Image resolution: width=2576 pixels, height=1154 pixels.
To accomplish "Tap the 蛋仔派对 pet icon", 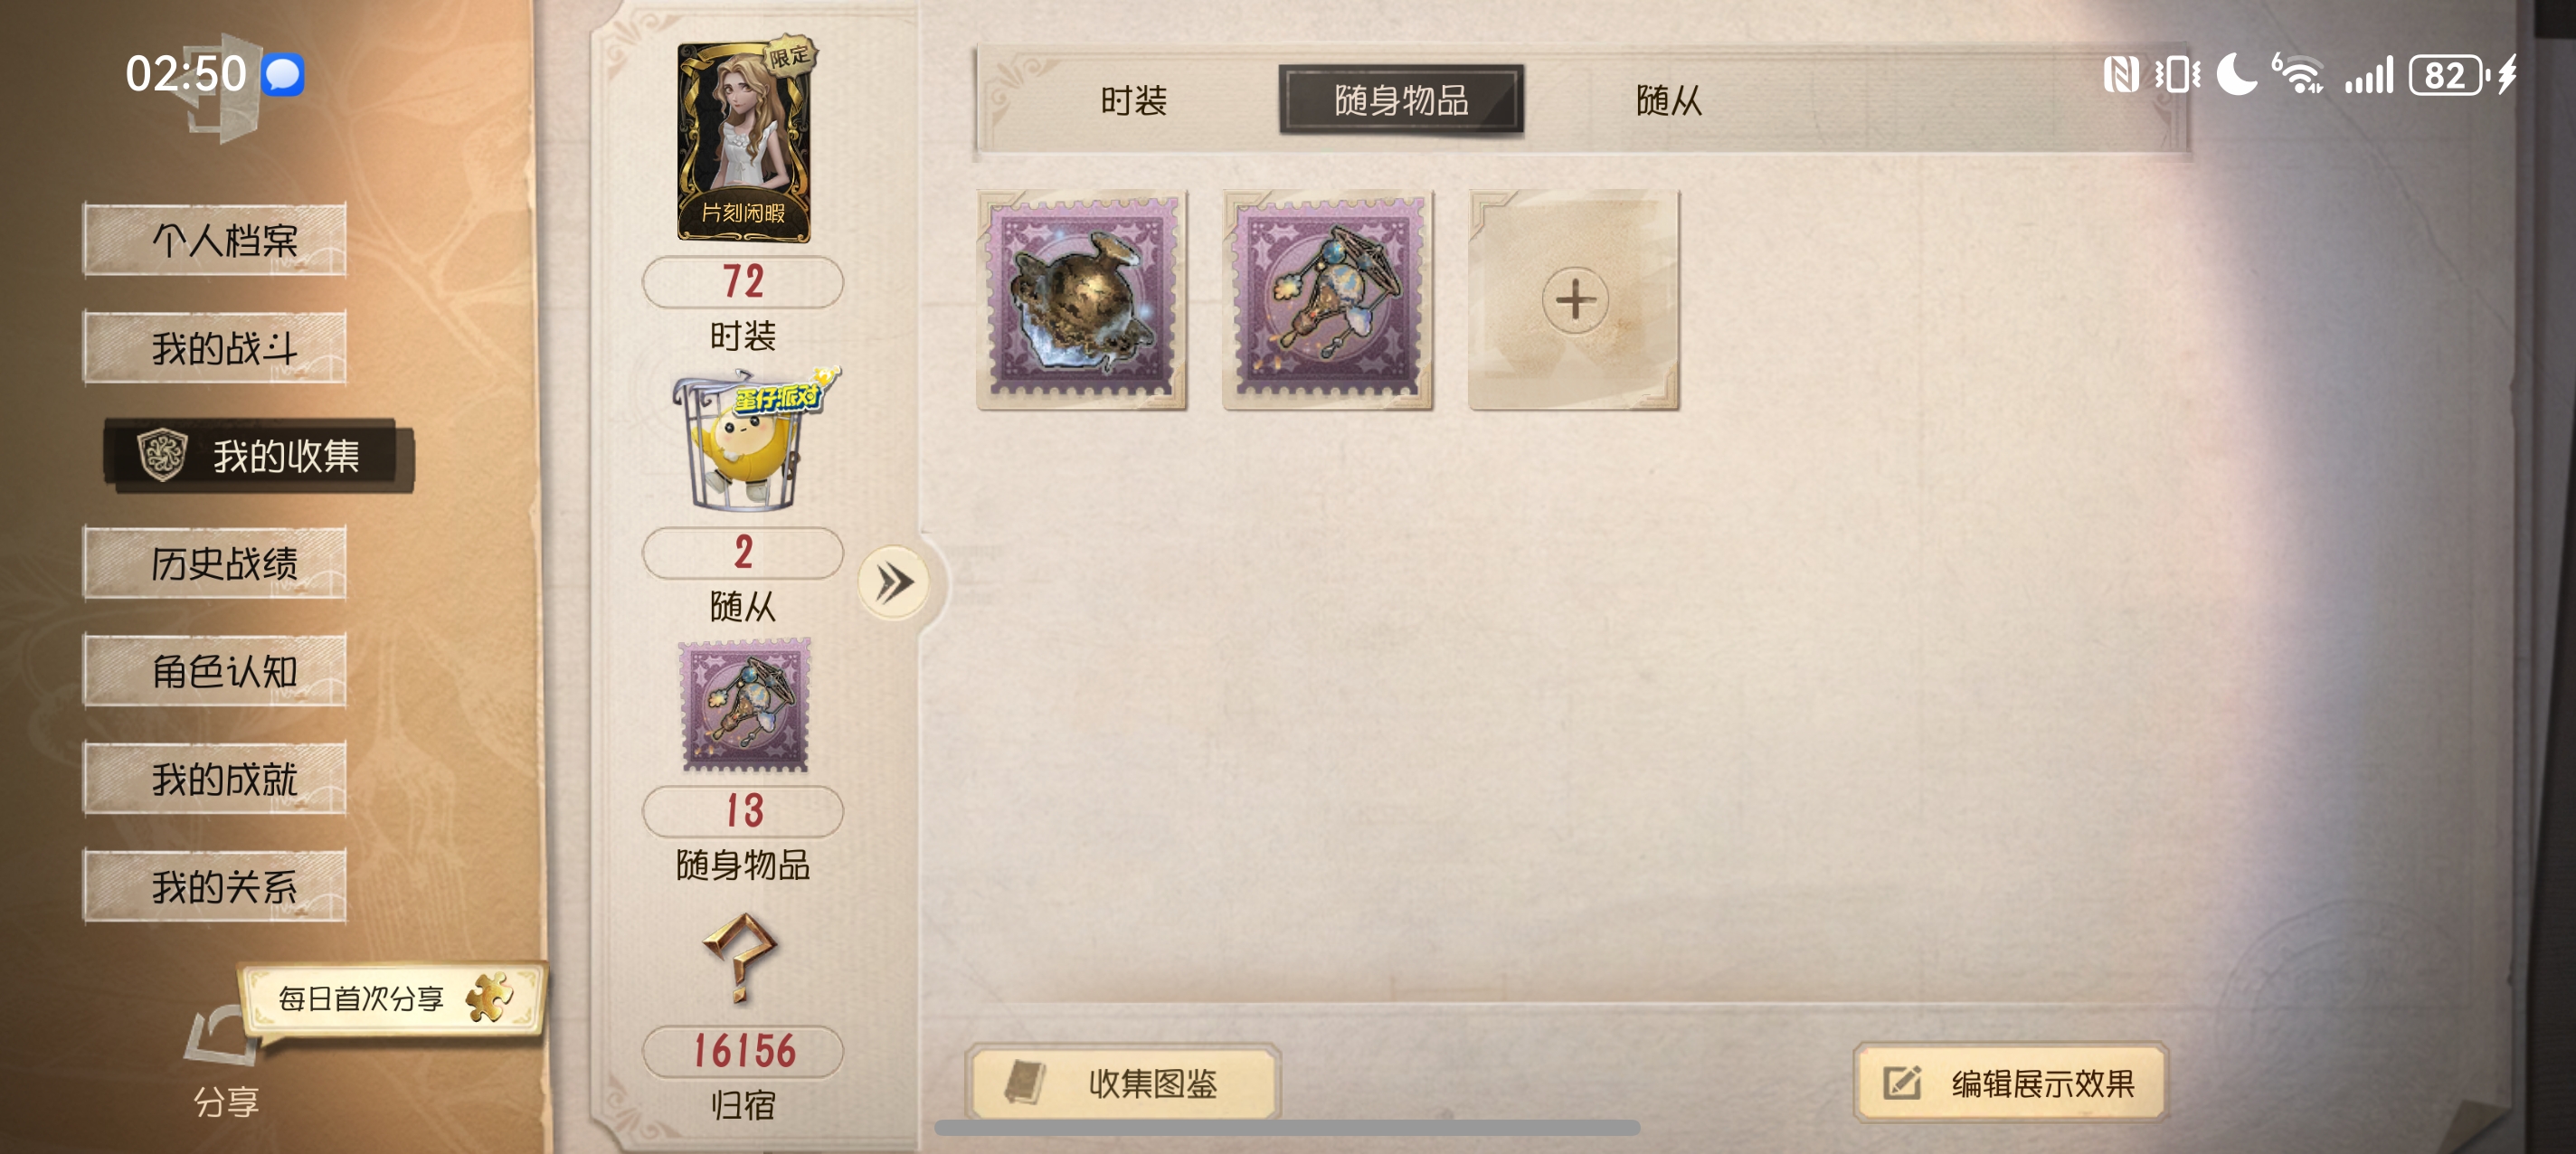I will click(748, 439).
